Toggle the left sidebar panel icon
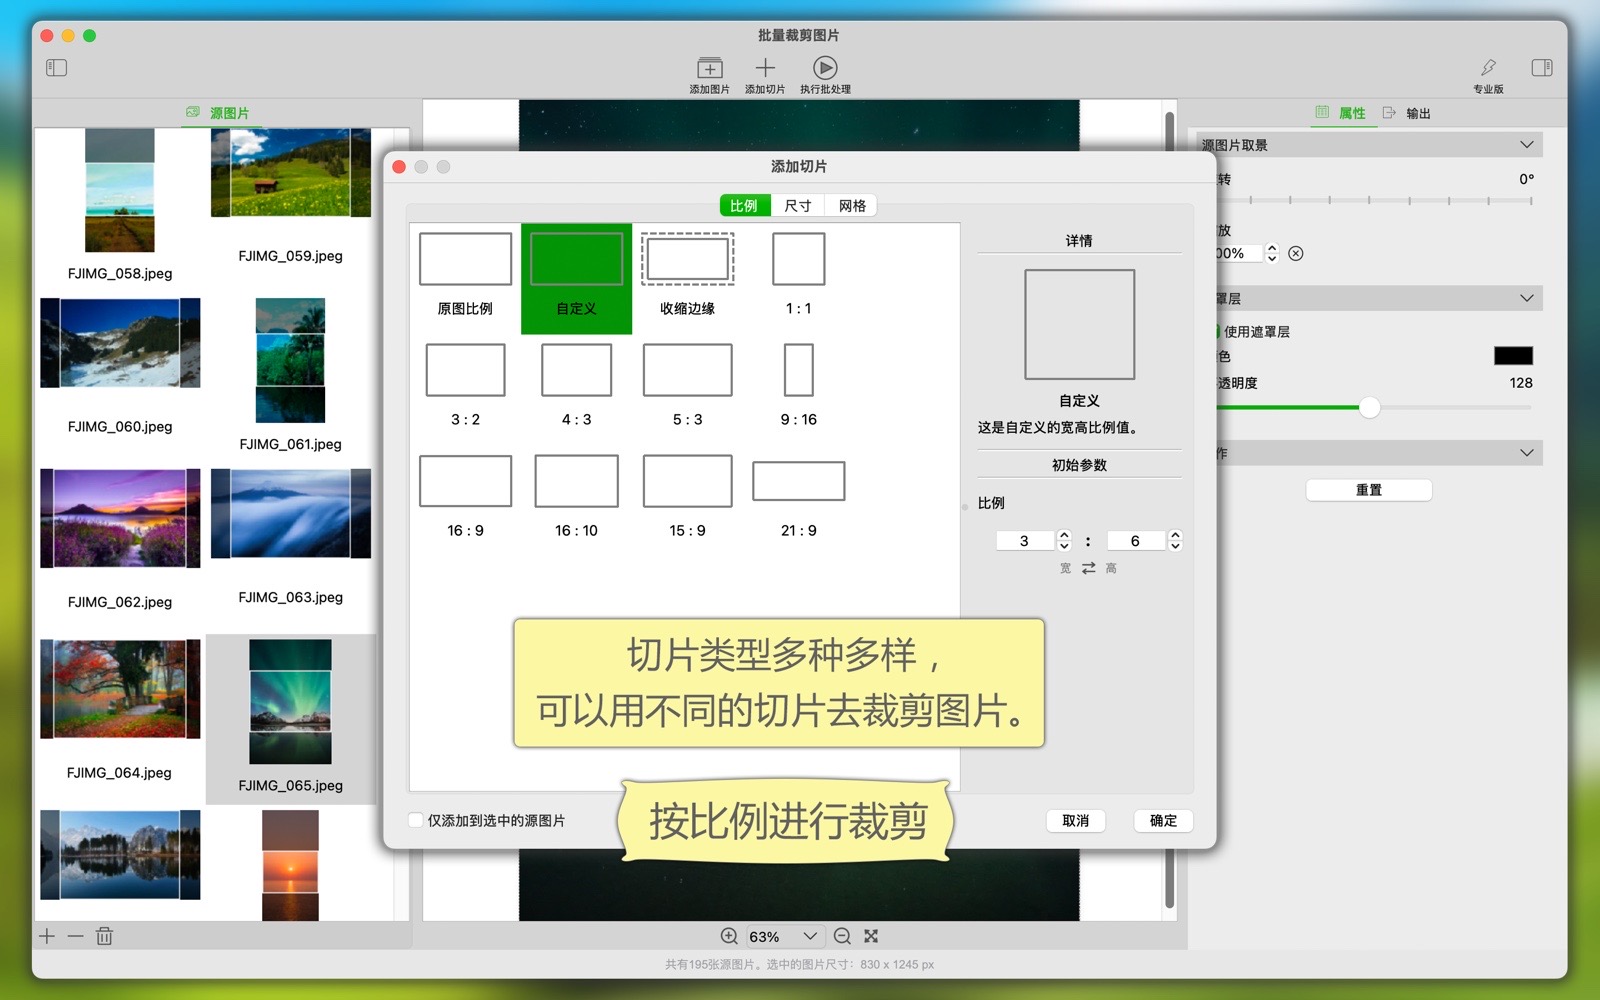This screenshot has height=1000, width=1600. click(57, 68)
